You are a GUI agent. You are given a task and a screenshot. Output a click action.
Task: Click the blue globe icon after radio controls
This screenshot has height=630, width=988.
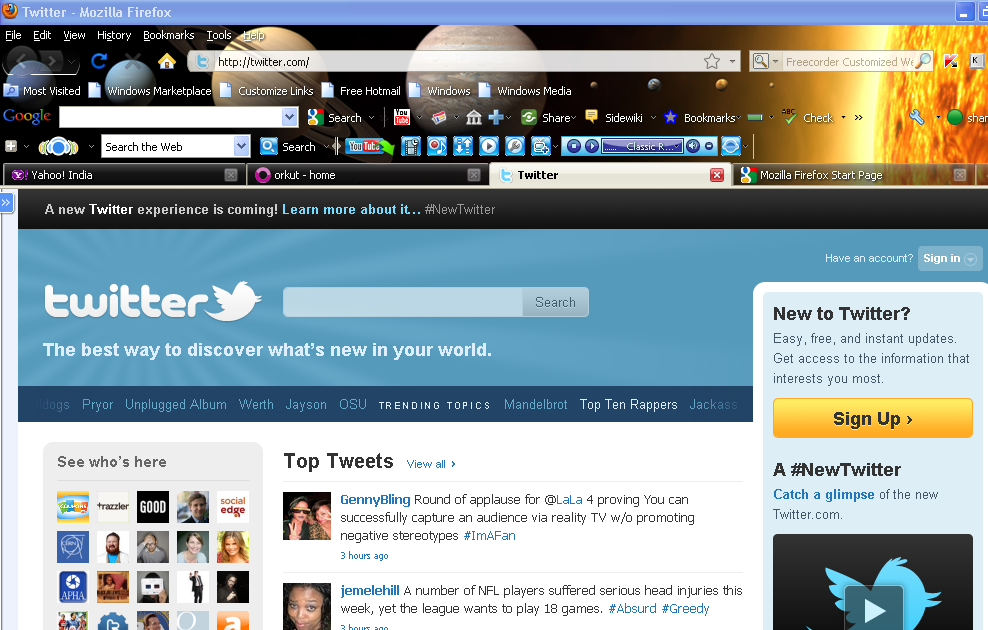(x=730, y=147)
